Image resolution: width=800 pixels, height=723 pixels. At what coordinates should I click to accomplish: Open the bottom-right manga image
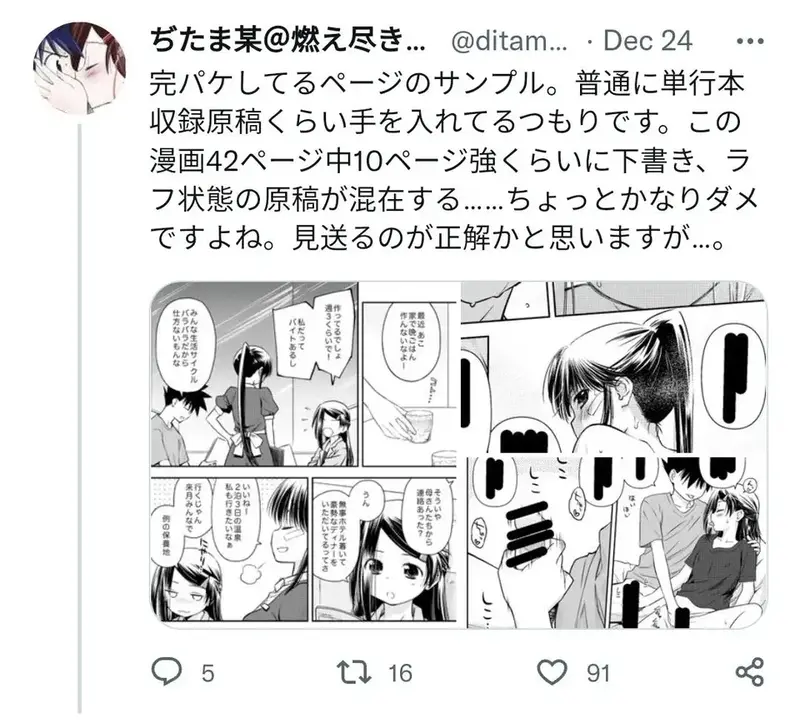615,541
